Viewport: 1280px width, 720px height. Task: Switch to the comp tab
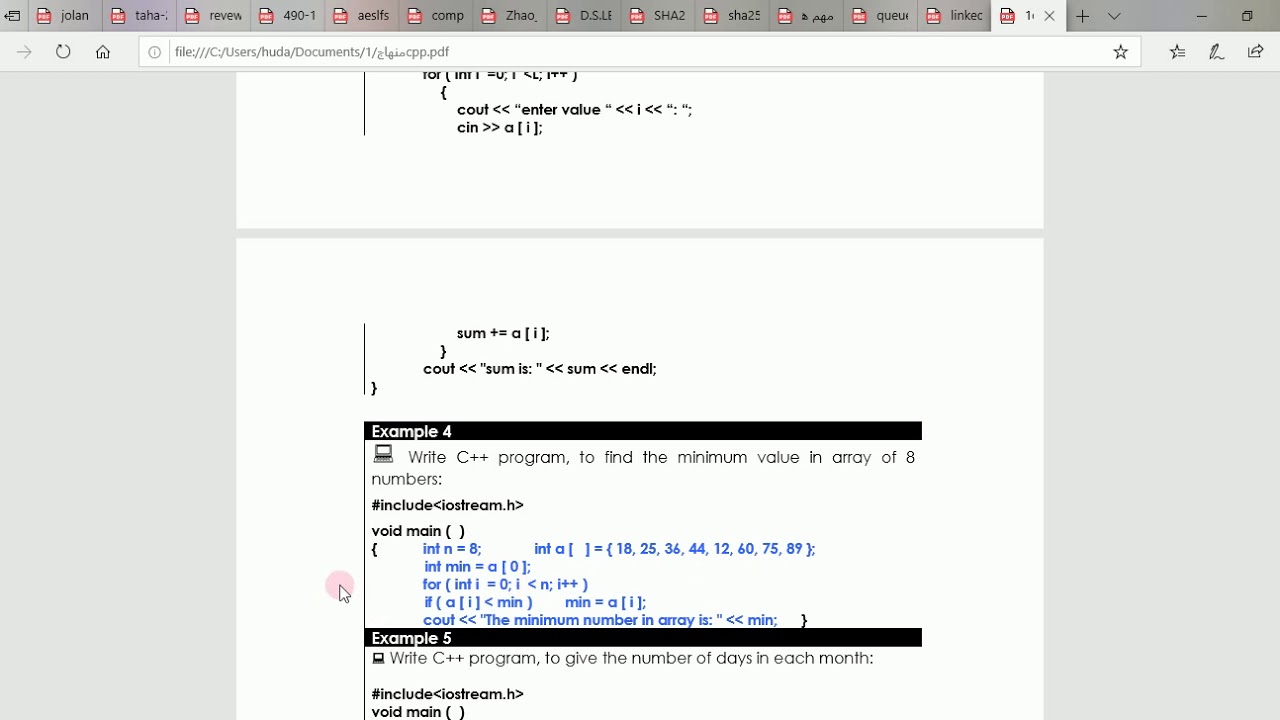pyautogui.click(x=436, y=16)
